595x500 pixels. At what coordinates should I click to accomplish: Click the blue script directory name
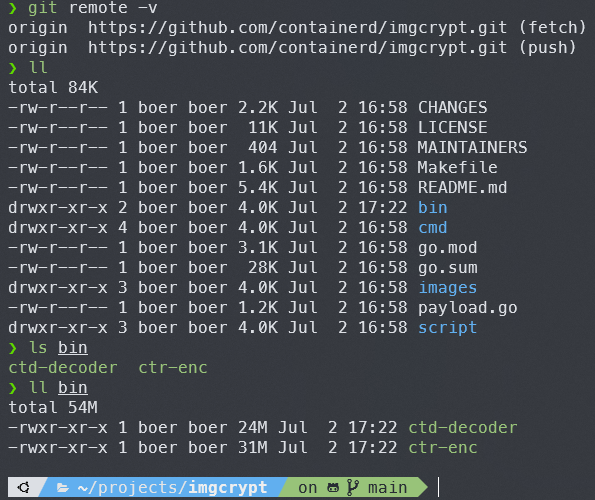tap(447, 328)
